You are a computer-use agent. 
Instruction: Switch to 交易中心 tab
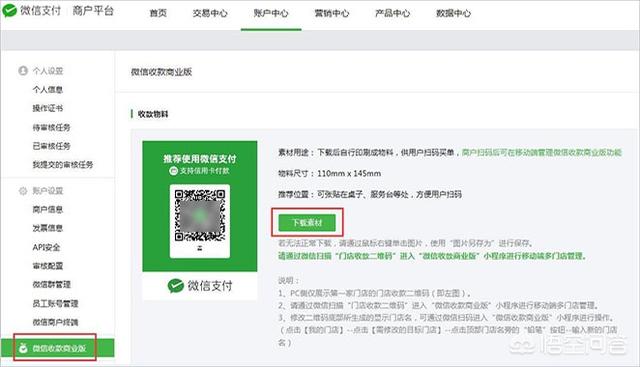point(210,13)
